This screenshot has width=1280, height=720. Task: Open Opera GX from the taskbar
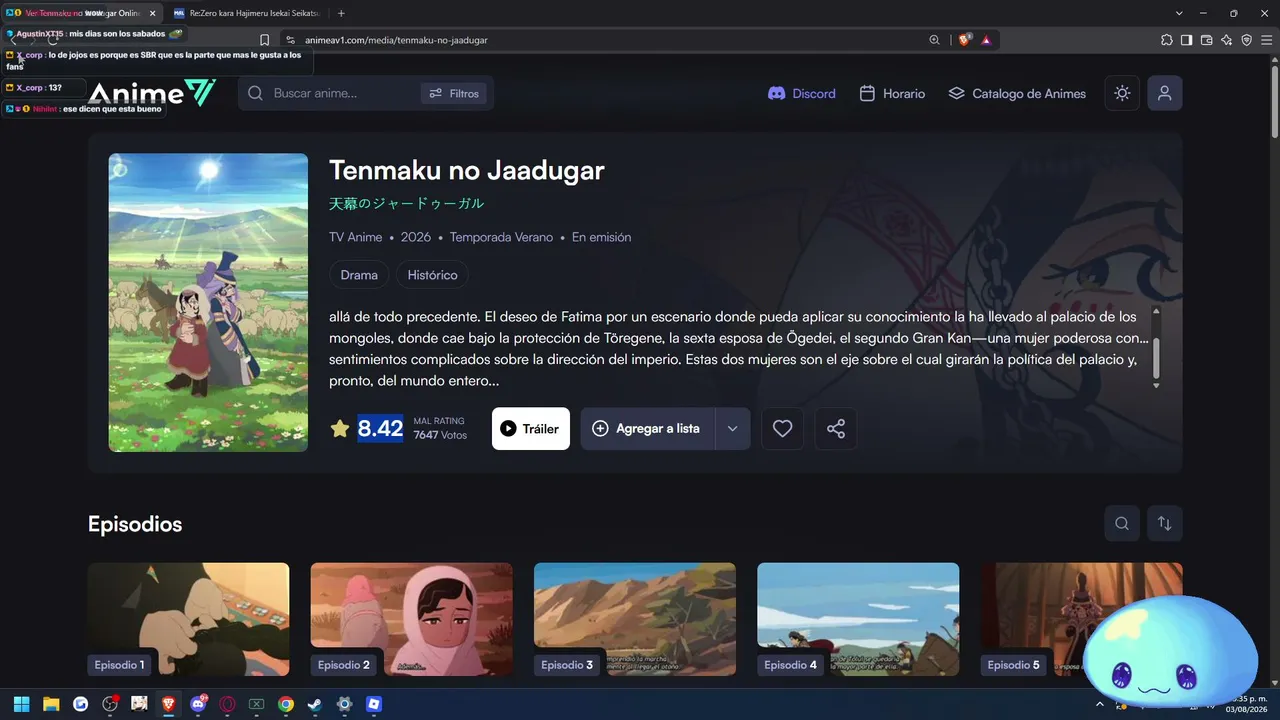coord(227,704)
